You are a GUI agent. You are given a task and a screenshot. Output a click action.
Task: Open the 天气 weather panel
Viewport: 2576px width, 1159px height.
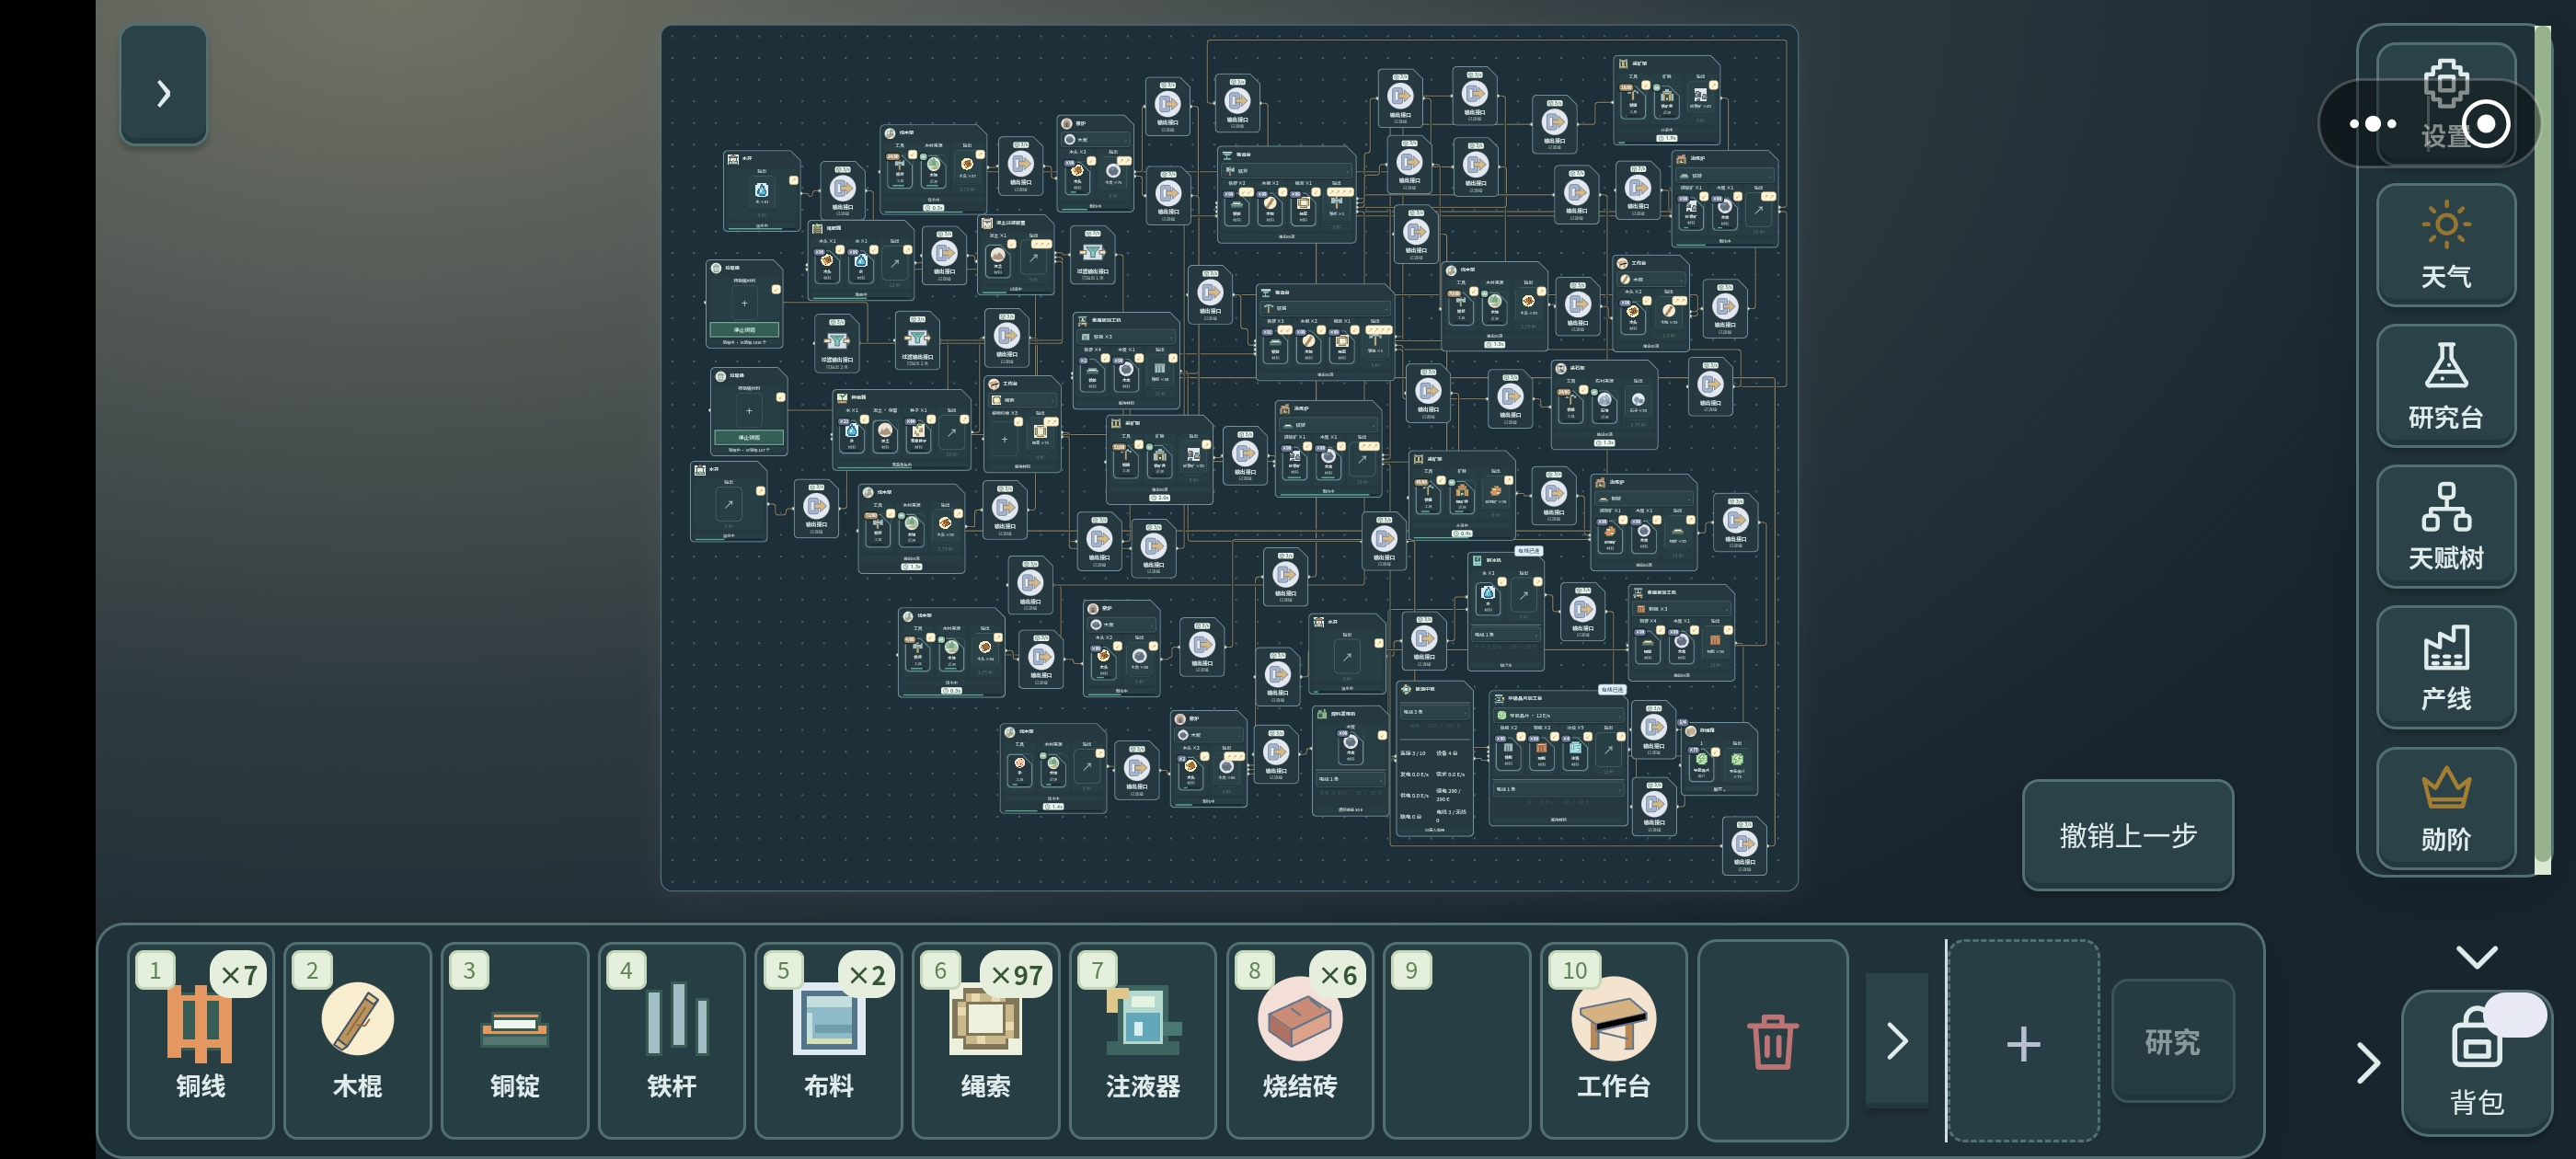click(2445, 245)
